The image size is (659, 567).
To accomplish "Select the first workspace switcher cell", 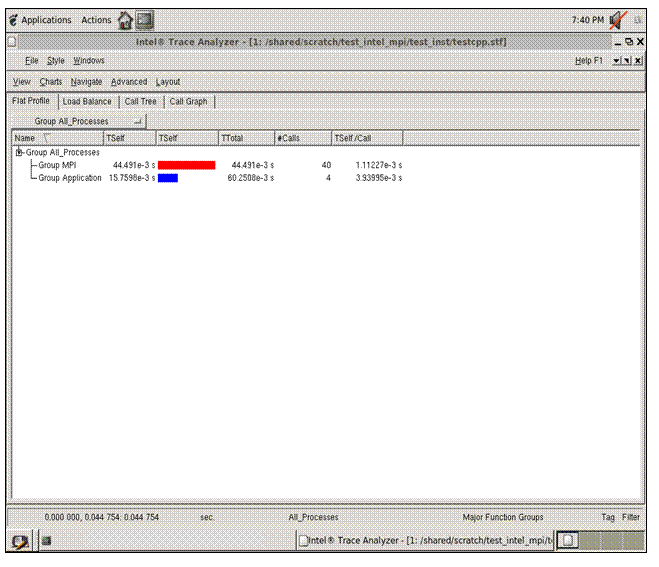I will click(x=568, y=540).
